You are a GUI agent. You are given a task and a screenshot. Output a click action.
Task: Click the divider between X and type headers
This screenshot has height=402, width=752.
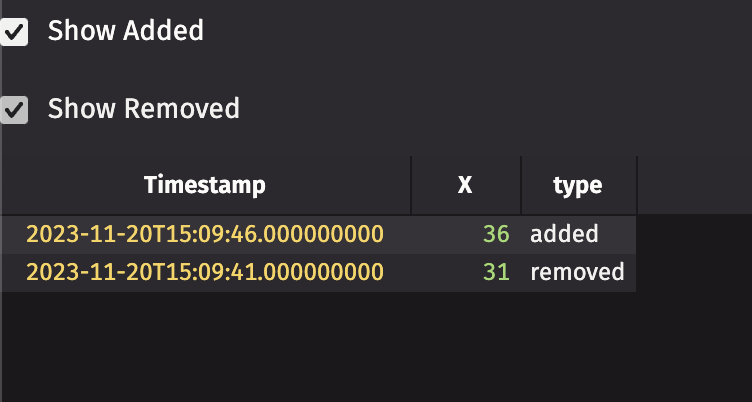point(521,185)
